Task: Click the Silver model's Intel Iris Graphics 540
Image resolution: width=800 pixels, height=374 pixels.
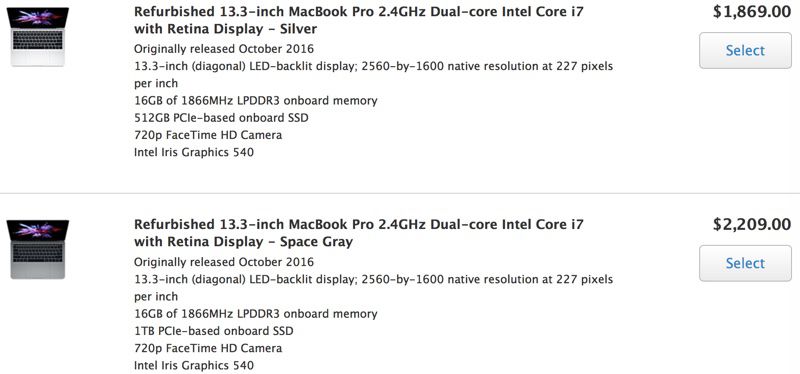Action: tap(194, 152)
